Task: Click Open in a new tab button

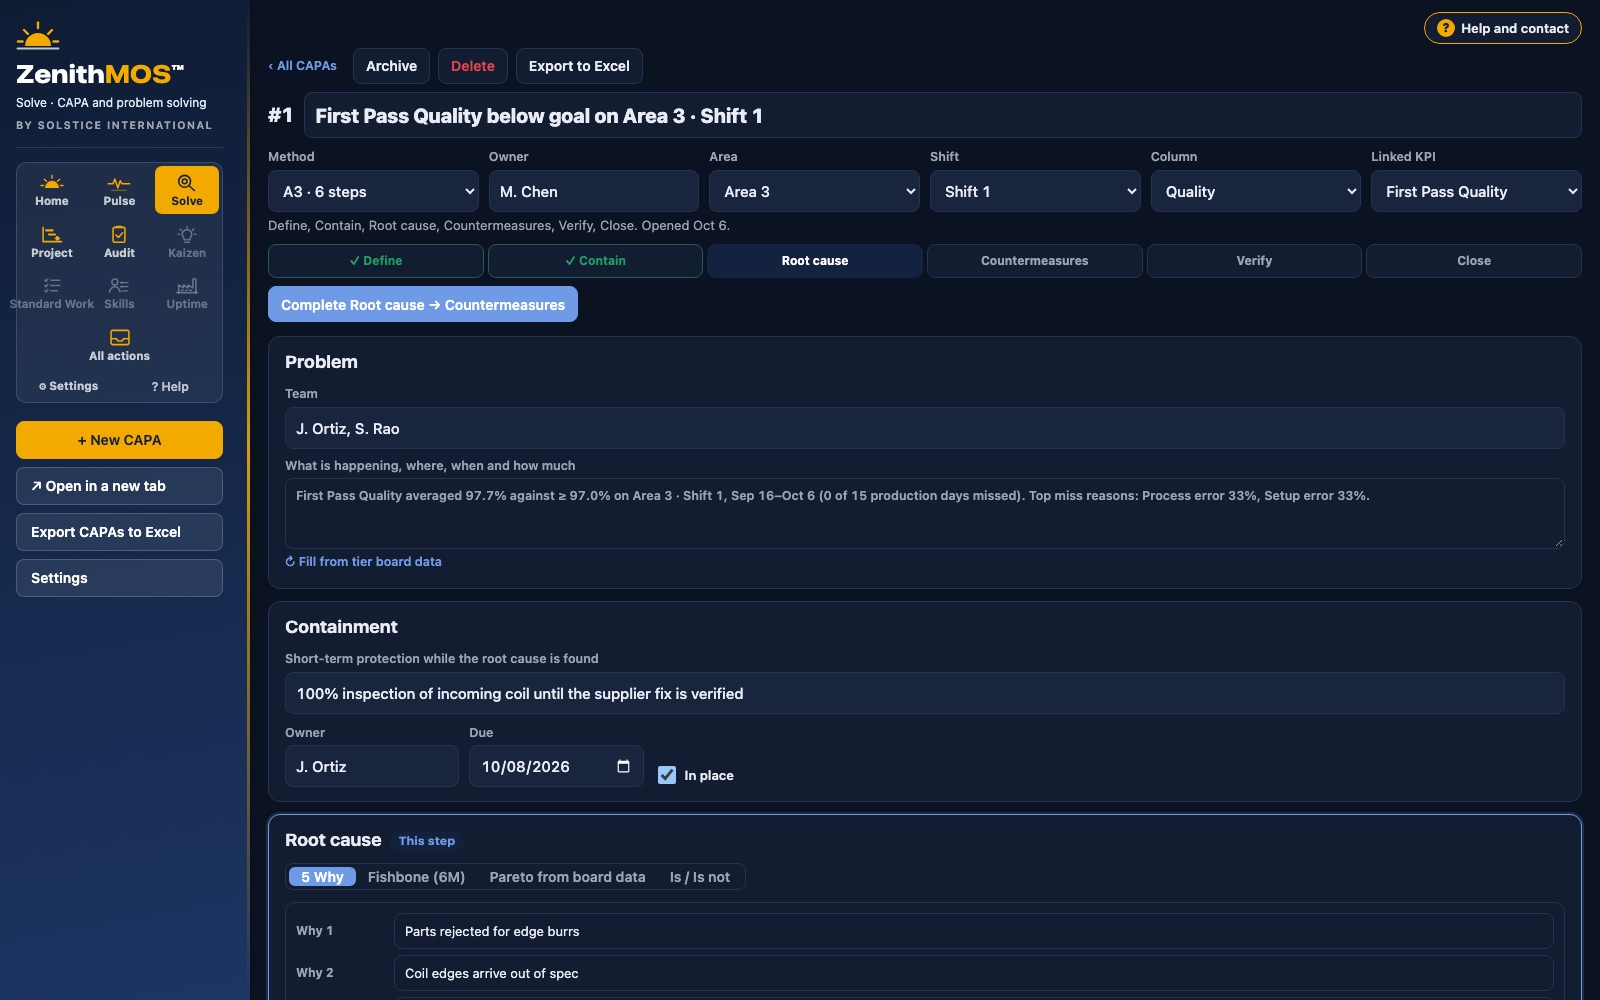Action: coord(119,486)
